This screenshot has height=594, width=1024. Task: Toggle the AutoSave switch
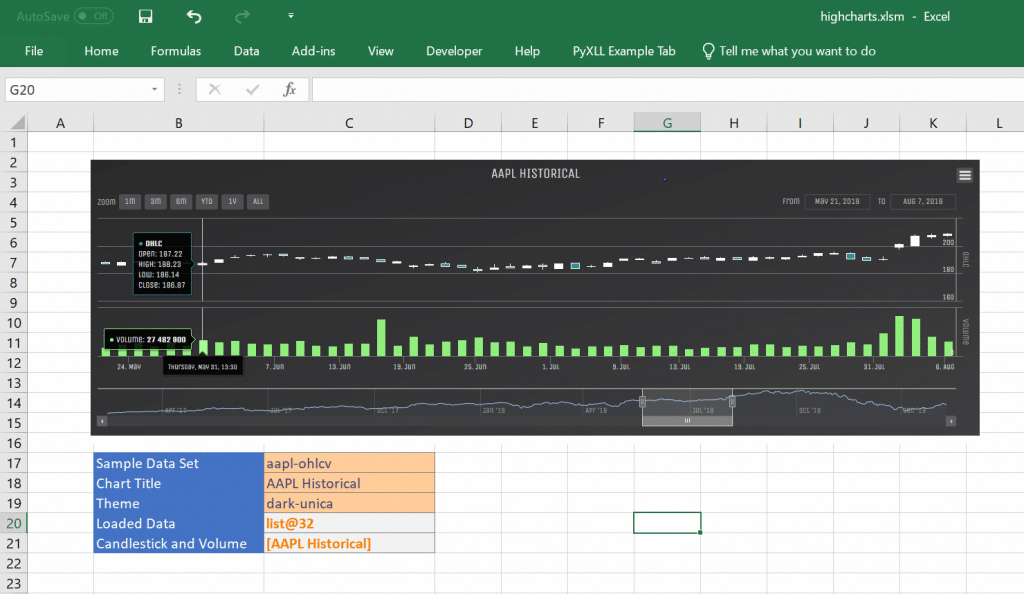93,16
